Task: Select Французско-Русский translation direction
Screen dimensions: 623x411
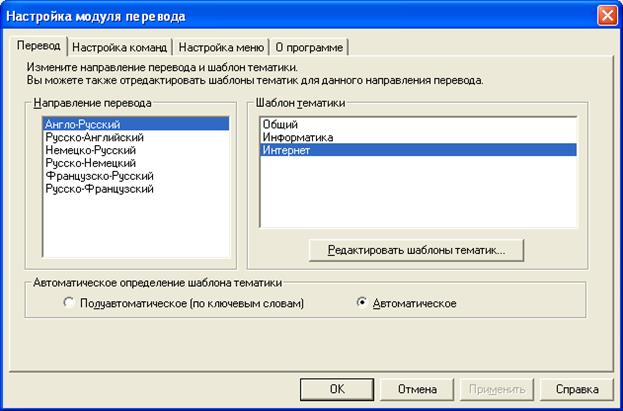Action: coord(98,176)
